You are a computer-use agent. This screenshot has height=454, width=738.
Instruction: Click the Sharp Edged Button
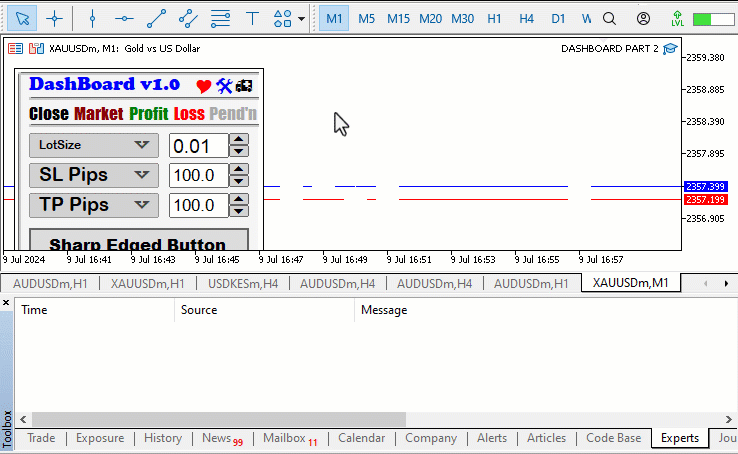click(x=139, y=240)
